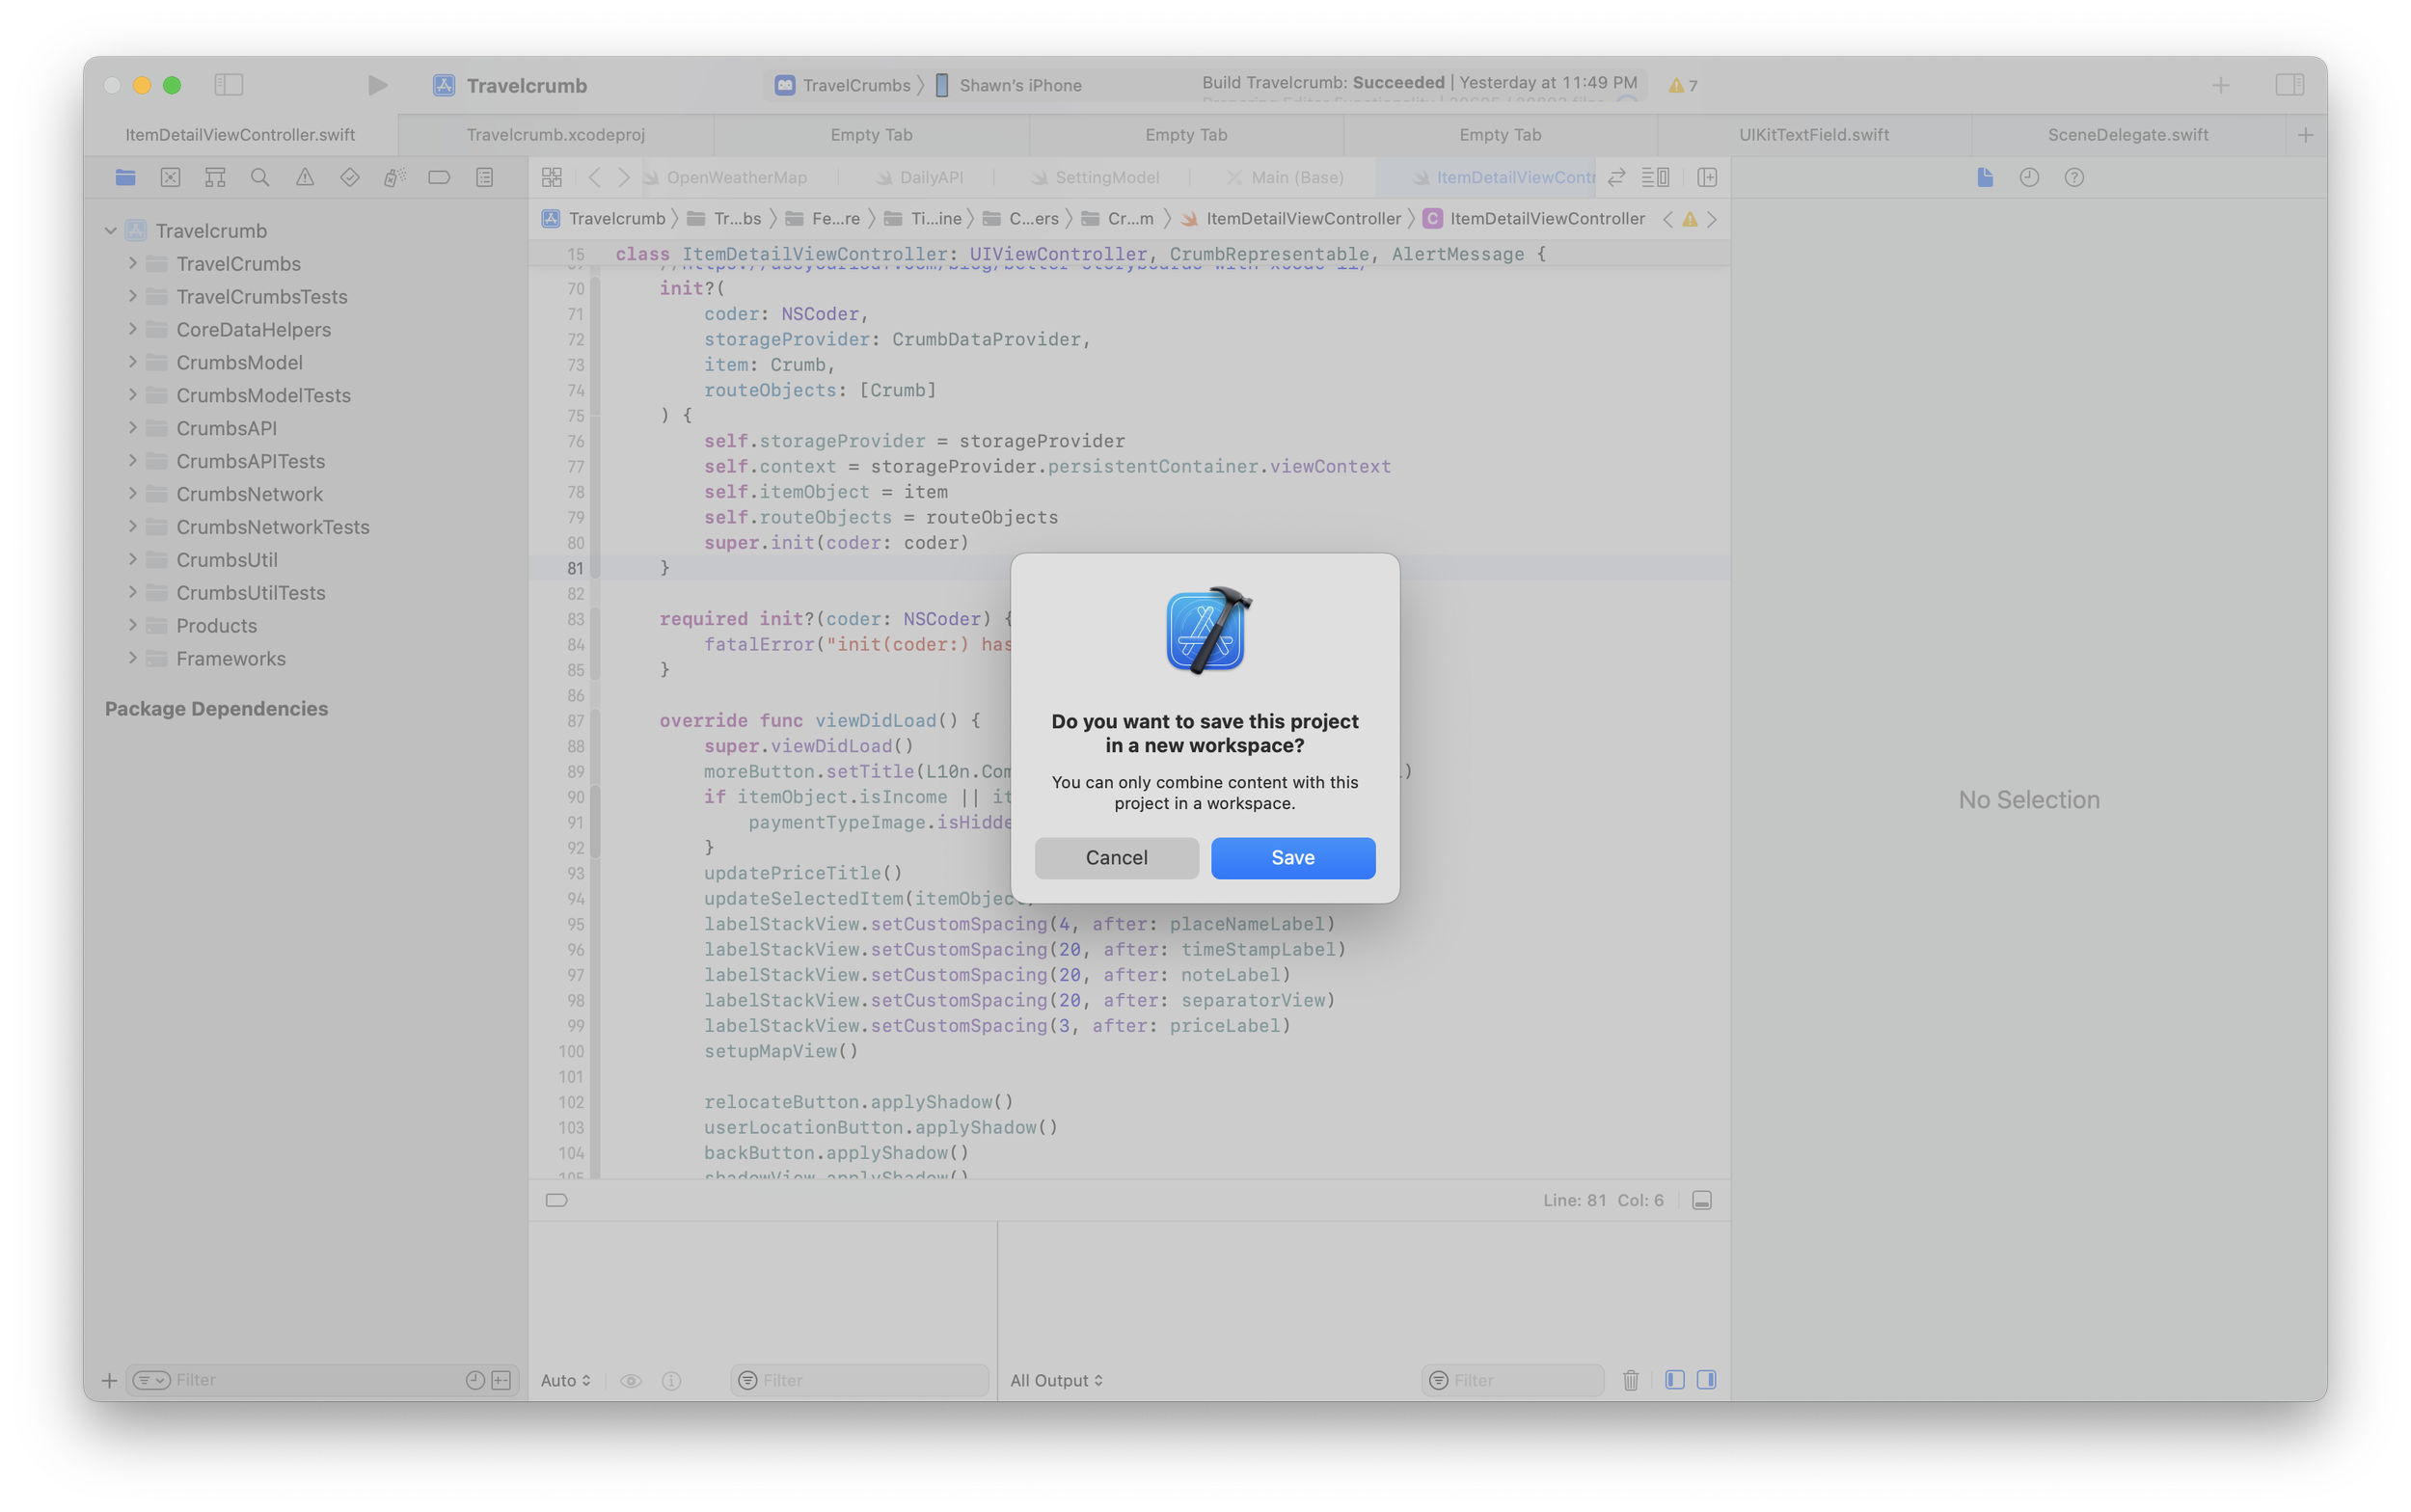Screen dimensions: 2411x1512
Task: Open the Auto variables view dropdown
Action: pos(565,1380)
